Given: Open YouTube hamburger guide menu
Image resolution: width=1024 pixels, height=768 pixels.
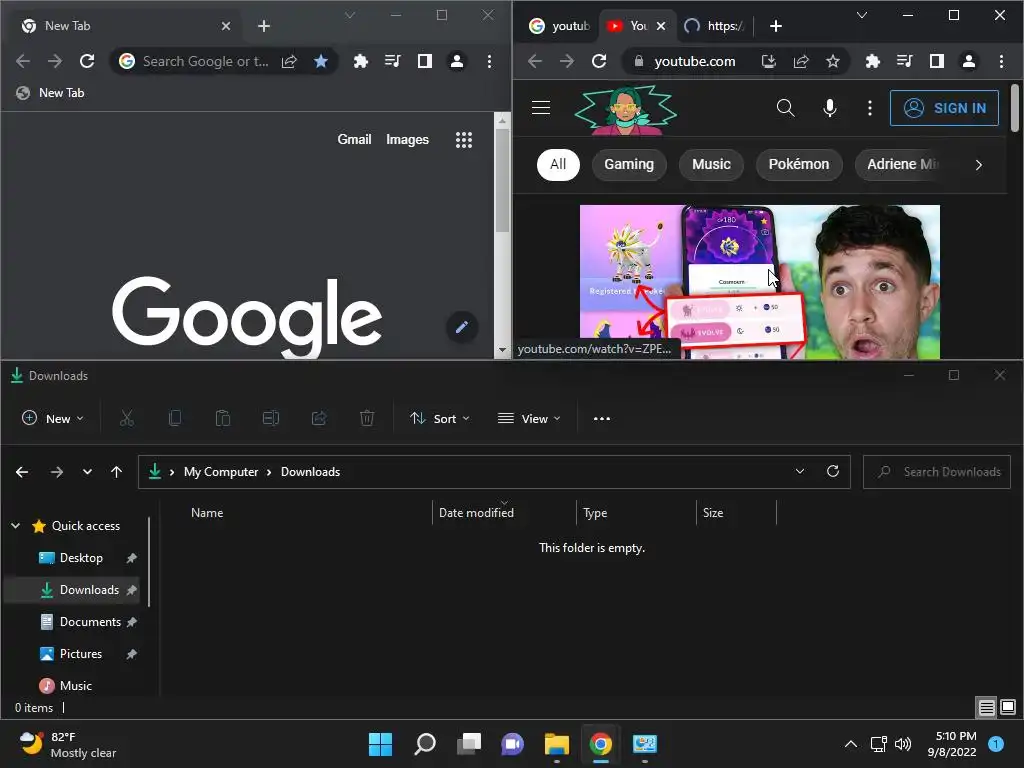Looking at the screenshot, I should click(541, 108).
